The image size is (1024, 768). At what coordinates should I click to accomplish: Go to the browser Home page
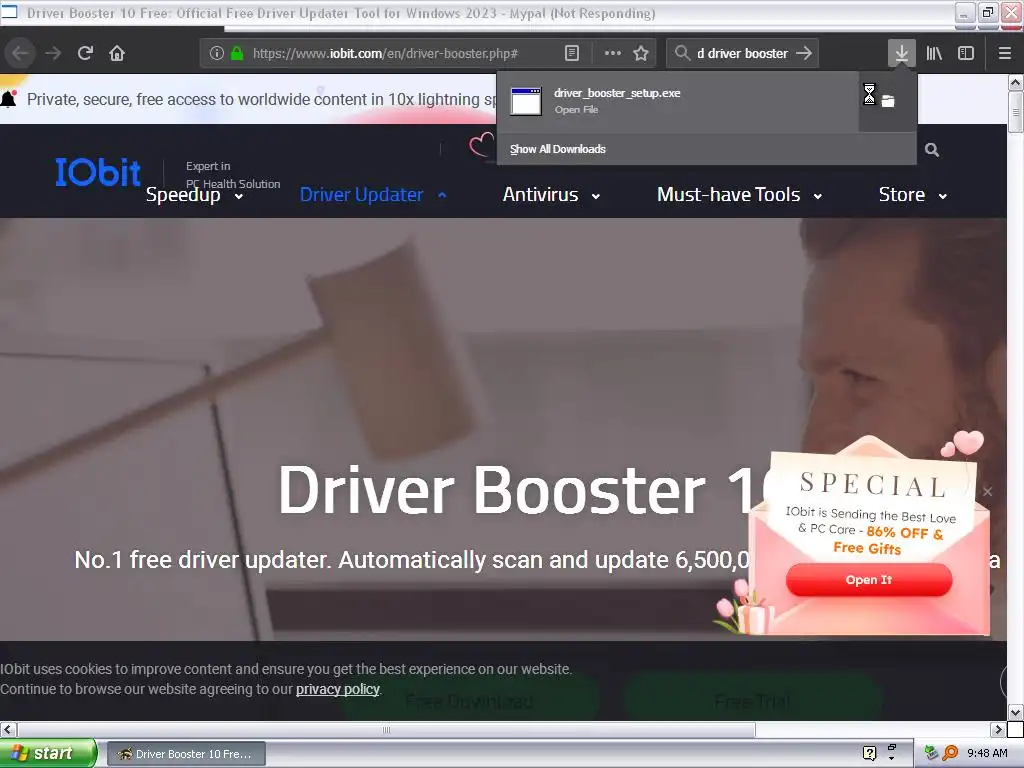(117, 53)
